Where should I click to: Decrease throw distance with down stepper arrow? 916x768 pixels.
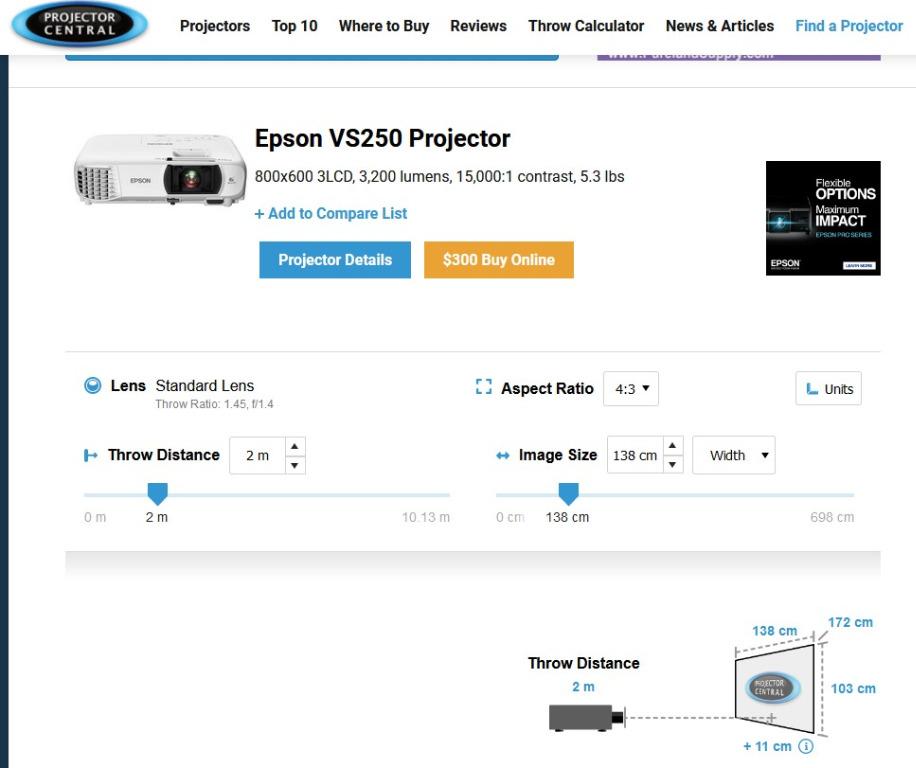(294, 465)
